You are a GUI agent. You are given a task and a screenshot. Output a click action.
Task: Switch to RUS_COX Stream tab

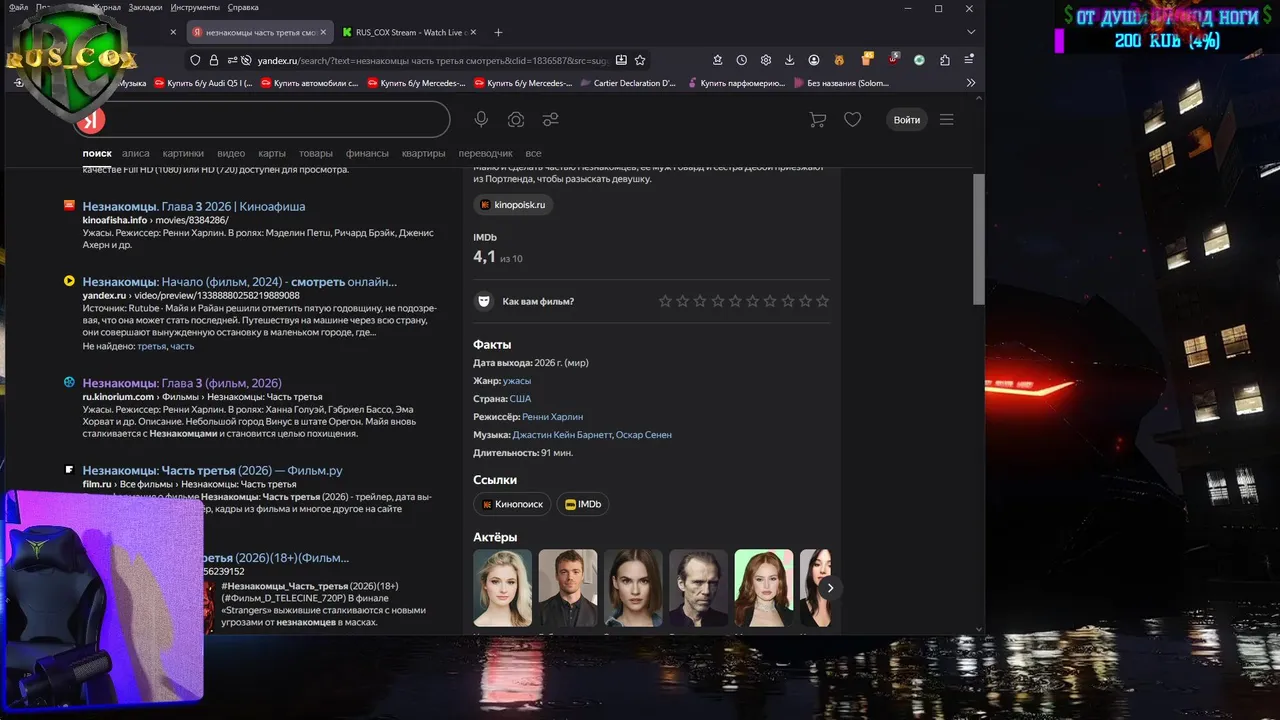(x=408, y=32)
